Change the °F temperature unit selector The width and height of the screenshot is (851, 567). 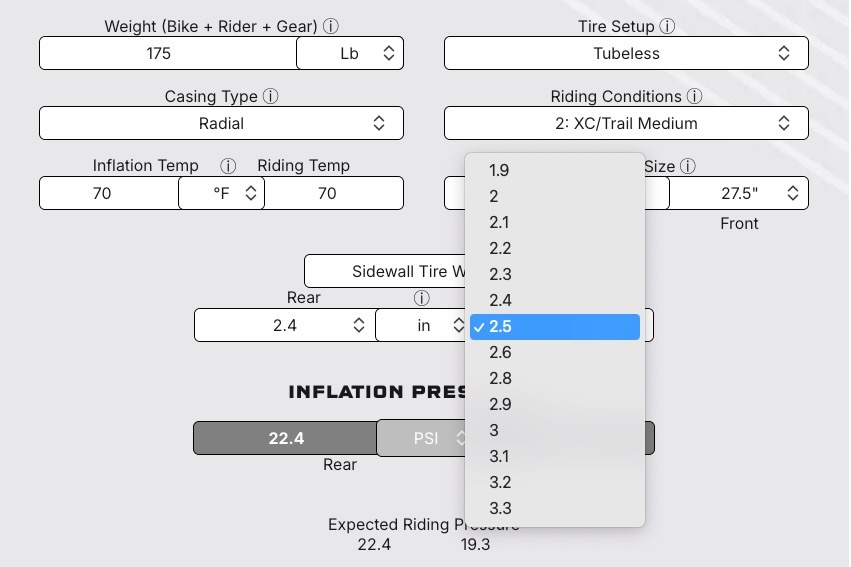(222, 193)
